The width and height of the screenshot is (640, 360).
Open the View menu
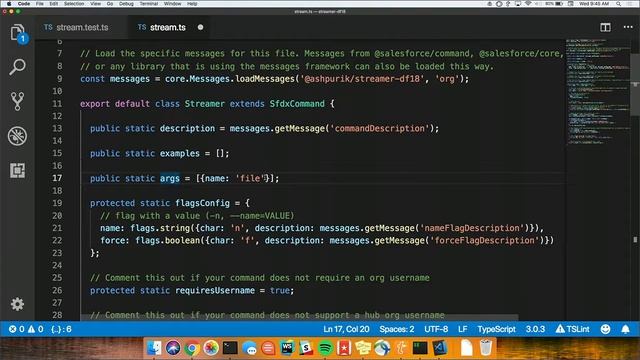pos(96,3)
